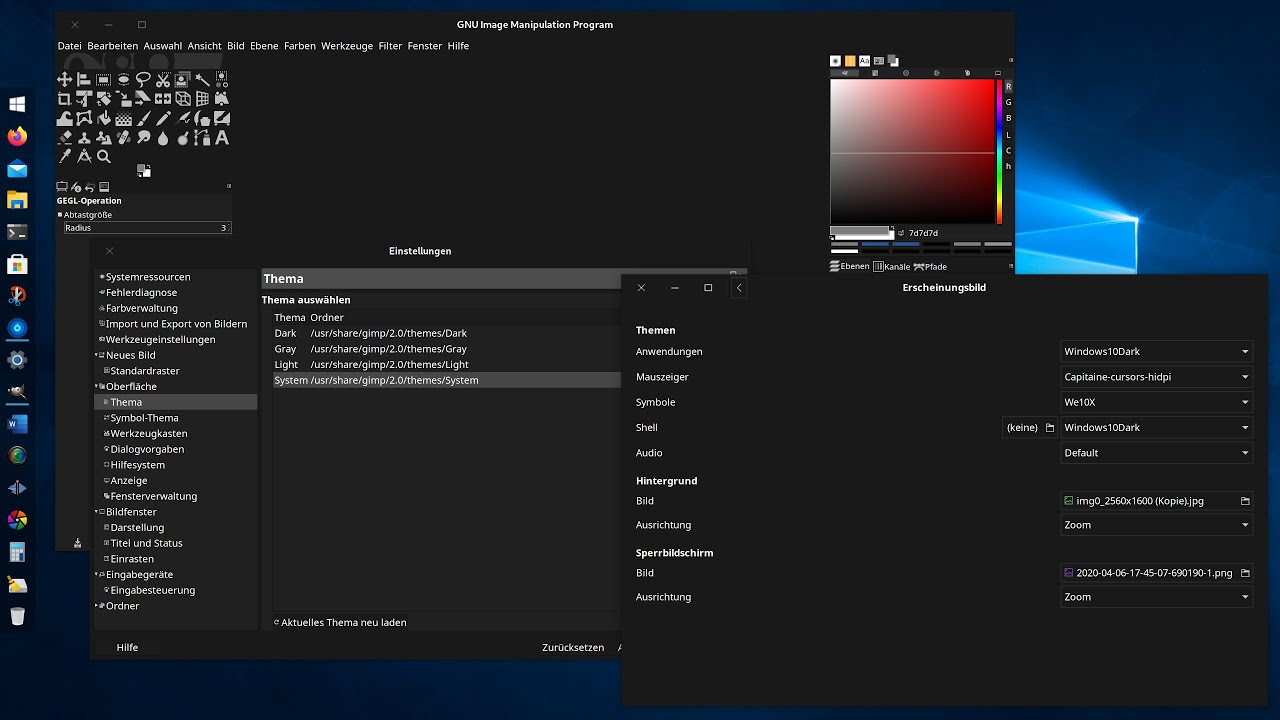Select the Rotate tool icon
1280x720 pixels.
[x=104, y=98]
